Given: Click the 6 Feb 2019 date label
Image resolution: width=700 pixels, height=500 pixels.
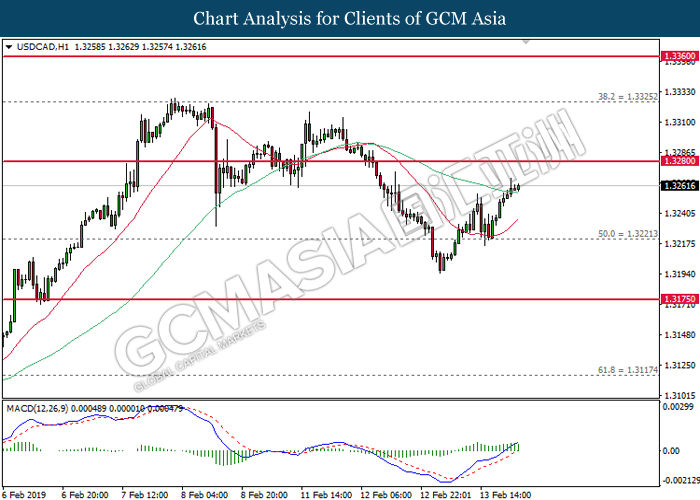Looking at the screenshot, I should point(24,495).
